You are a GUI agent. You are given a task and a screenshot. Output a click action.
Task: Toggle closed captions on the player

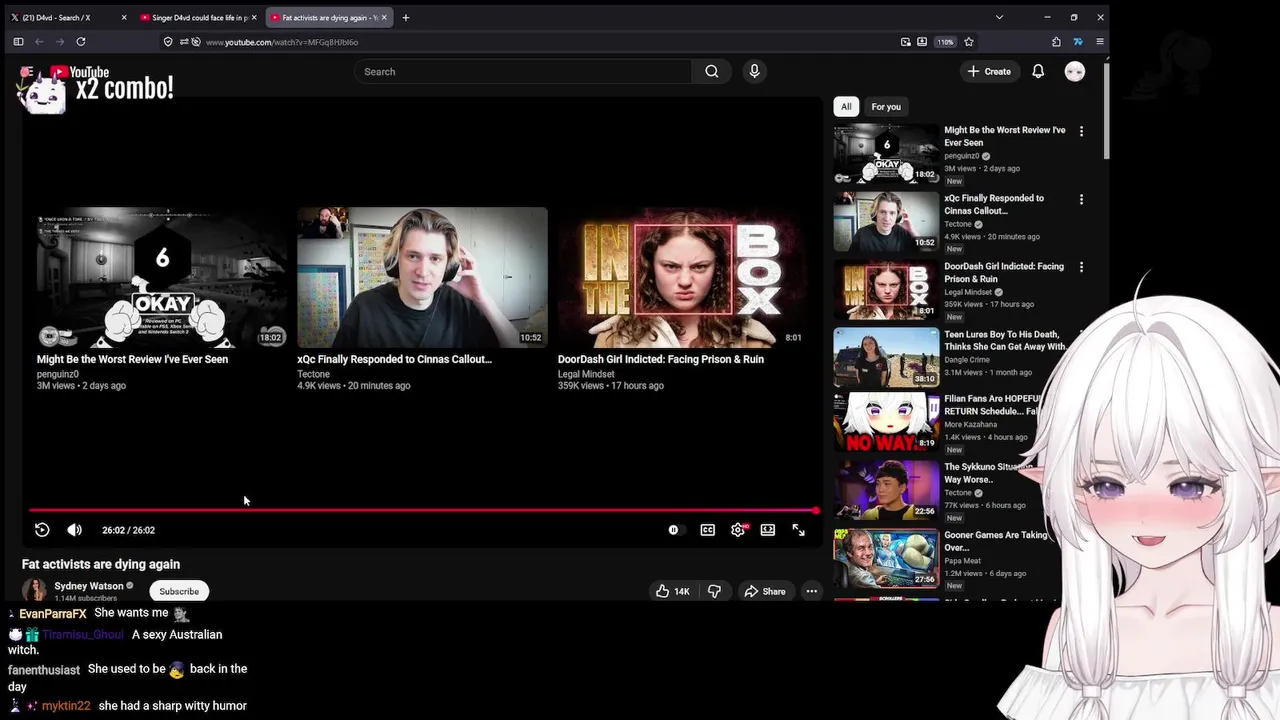tap(708, 530)
